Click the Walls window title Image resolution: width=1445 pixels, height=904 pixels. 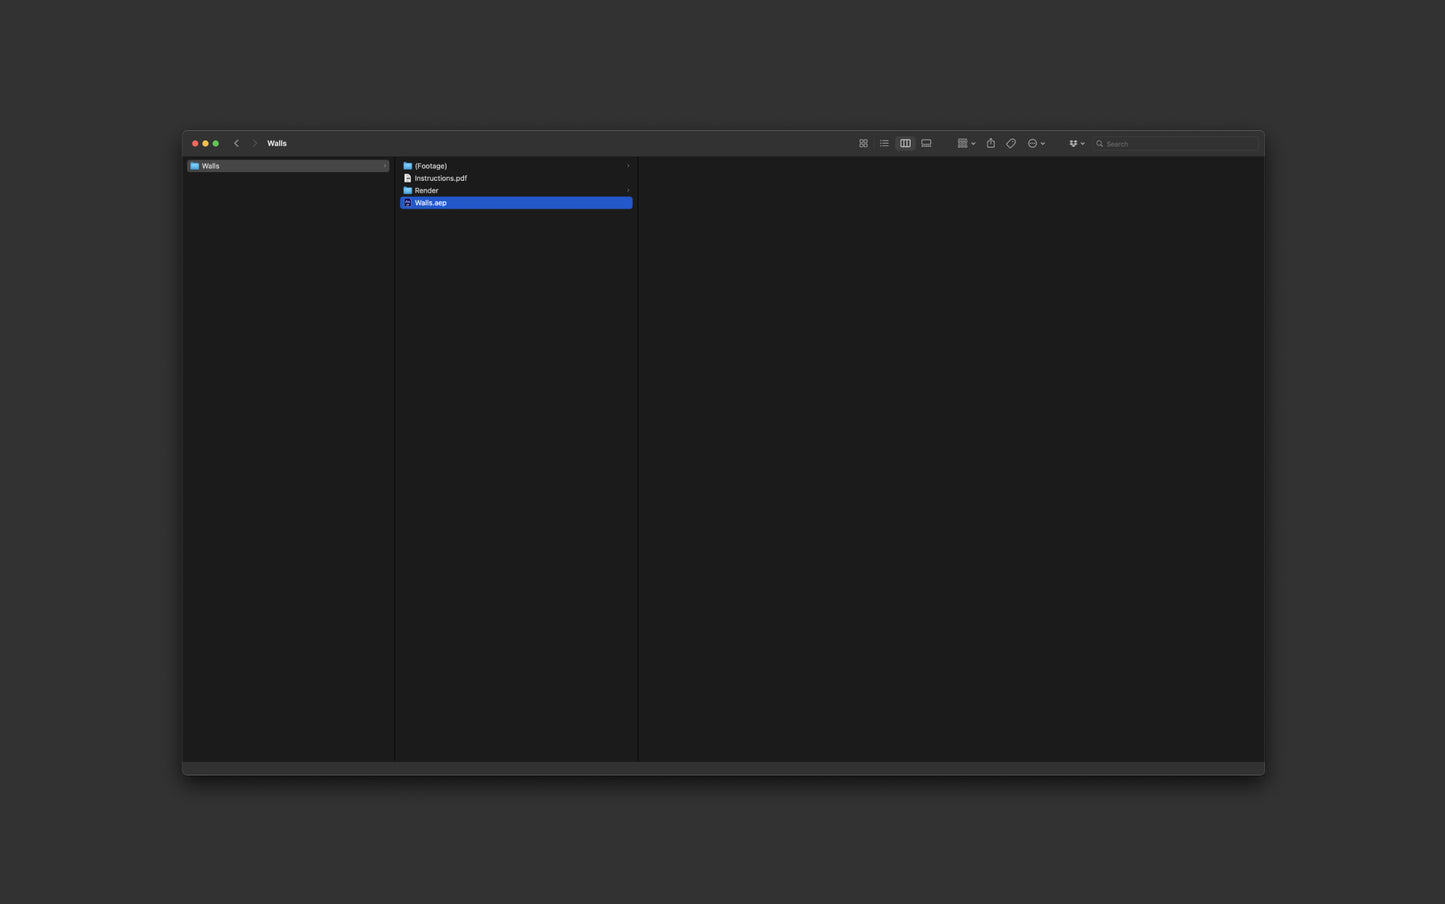pos(277,143)
